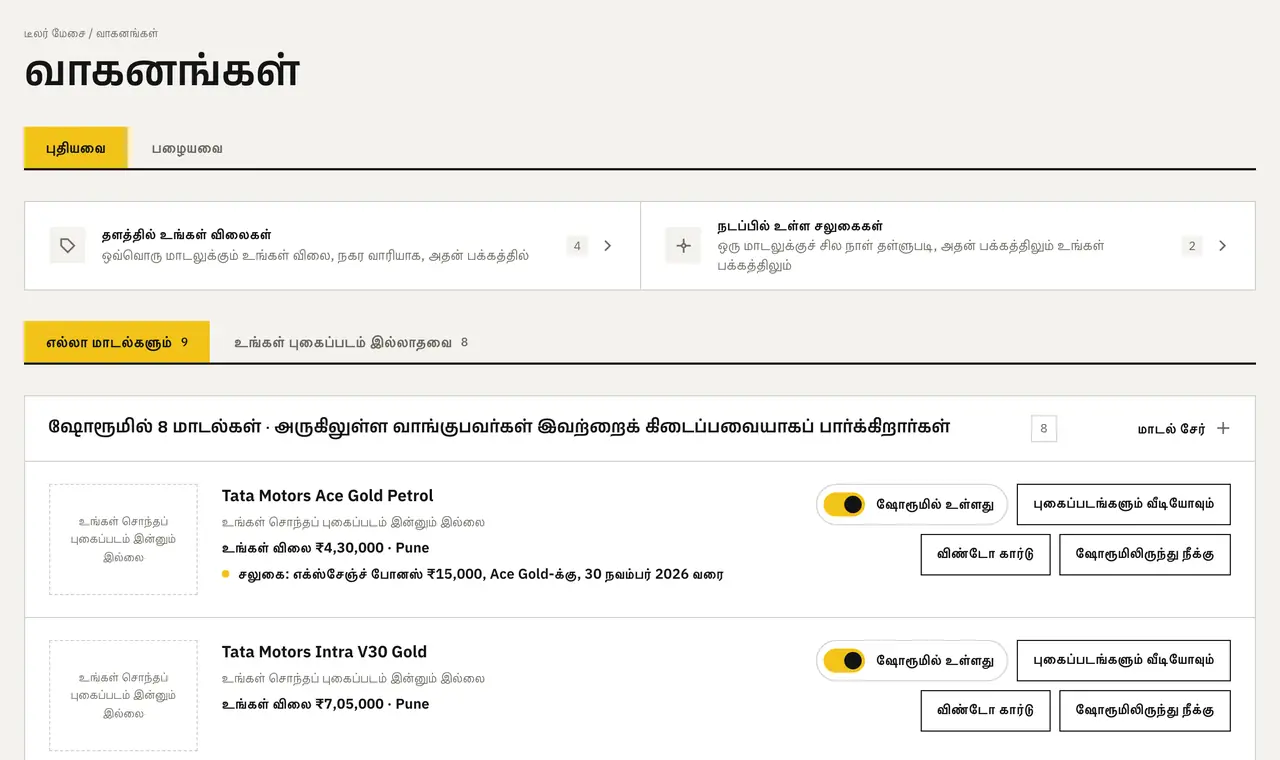Click count badge 4 in prices card
Viewport: 1280px width, 760px height.
pyautogui.click(x=577, y=246)
